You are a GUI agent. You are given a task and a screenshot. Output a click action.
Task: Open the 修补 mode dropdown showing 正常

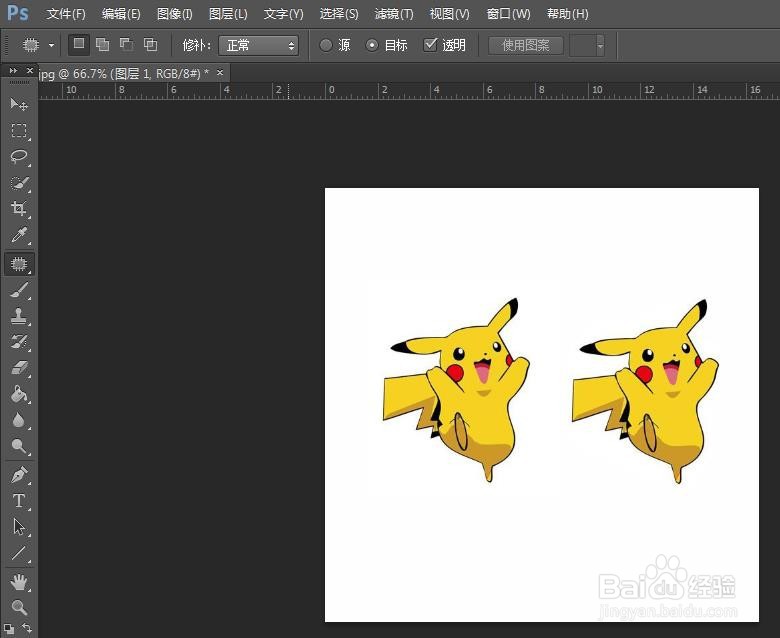(259, 46)
